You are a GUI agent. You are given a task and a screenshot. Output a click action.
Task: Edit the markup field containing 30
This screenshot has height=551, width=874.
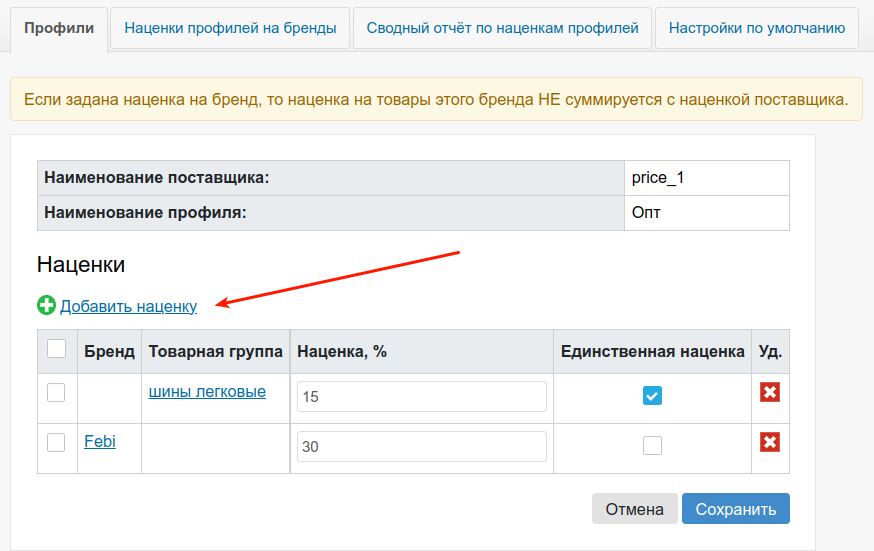point(421,447)
